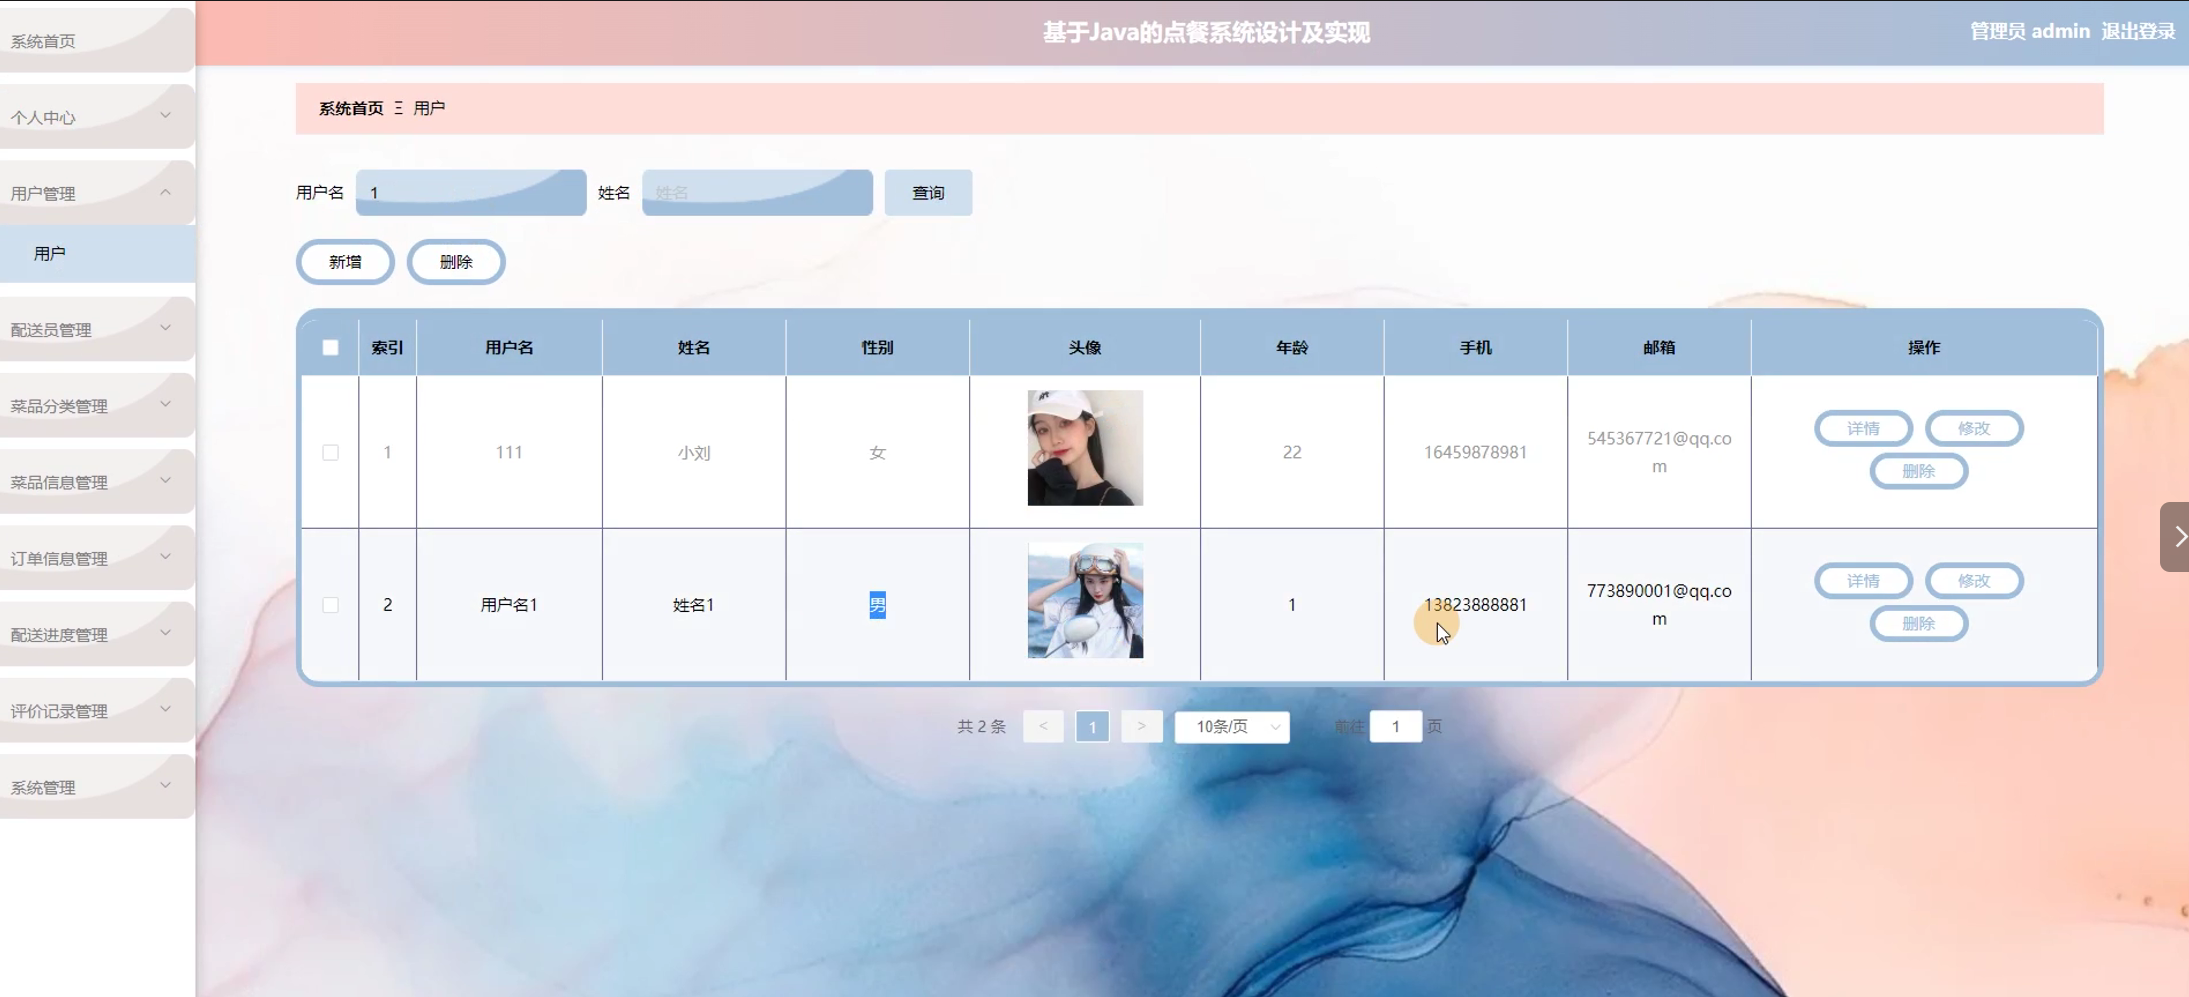Click the avatar photo of 姓名1
This screenshot has width=2189, height=997.
pyautogui.click(x=1085, y=600)
